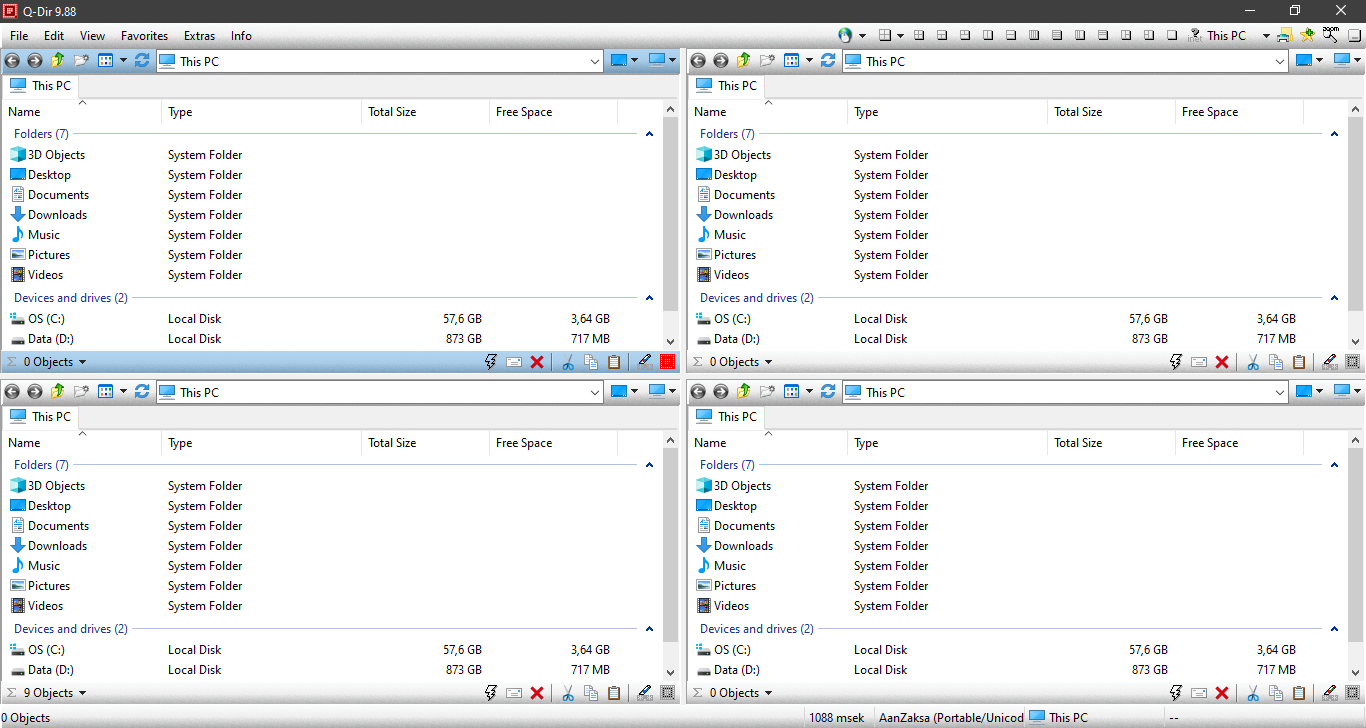This screenshot has width=1366, height=728.
Task: Click the scissors cut icon in the upper-left pane
Action: pyautogui.click(x=567, y=362)
